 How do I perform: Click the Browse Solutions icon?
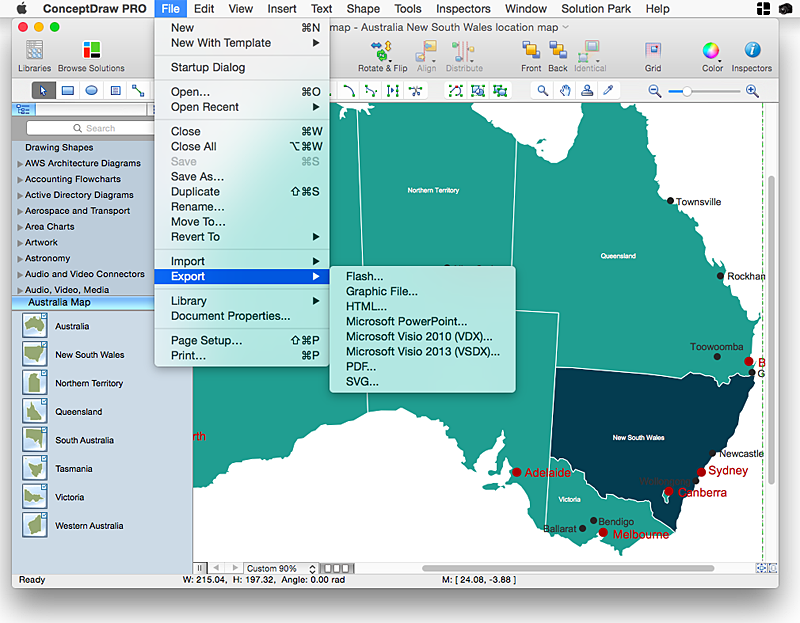pyautogui.click(x=91, y=52)
